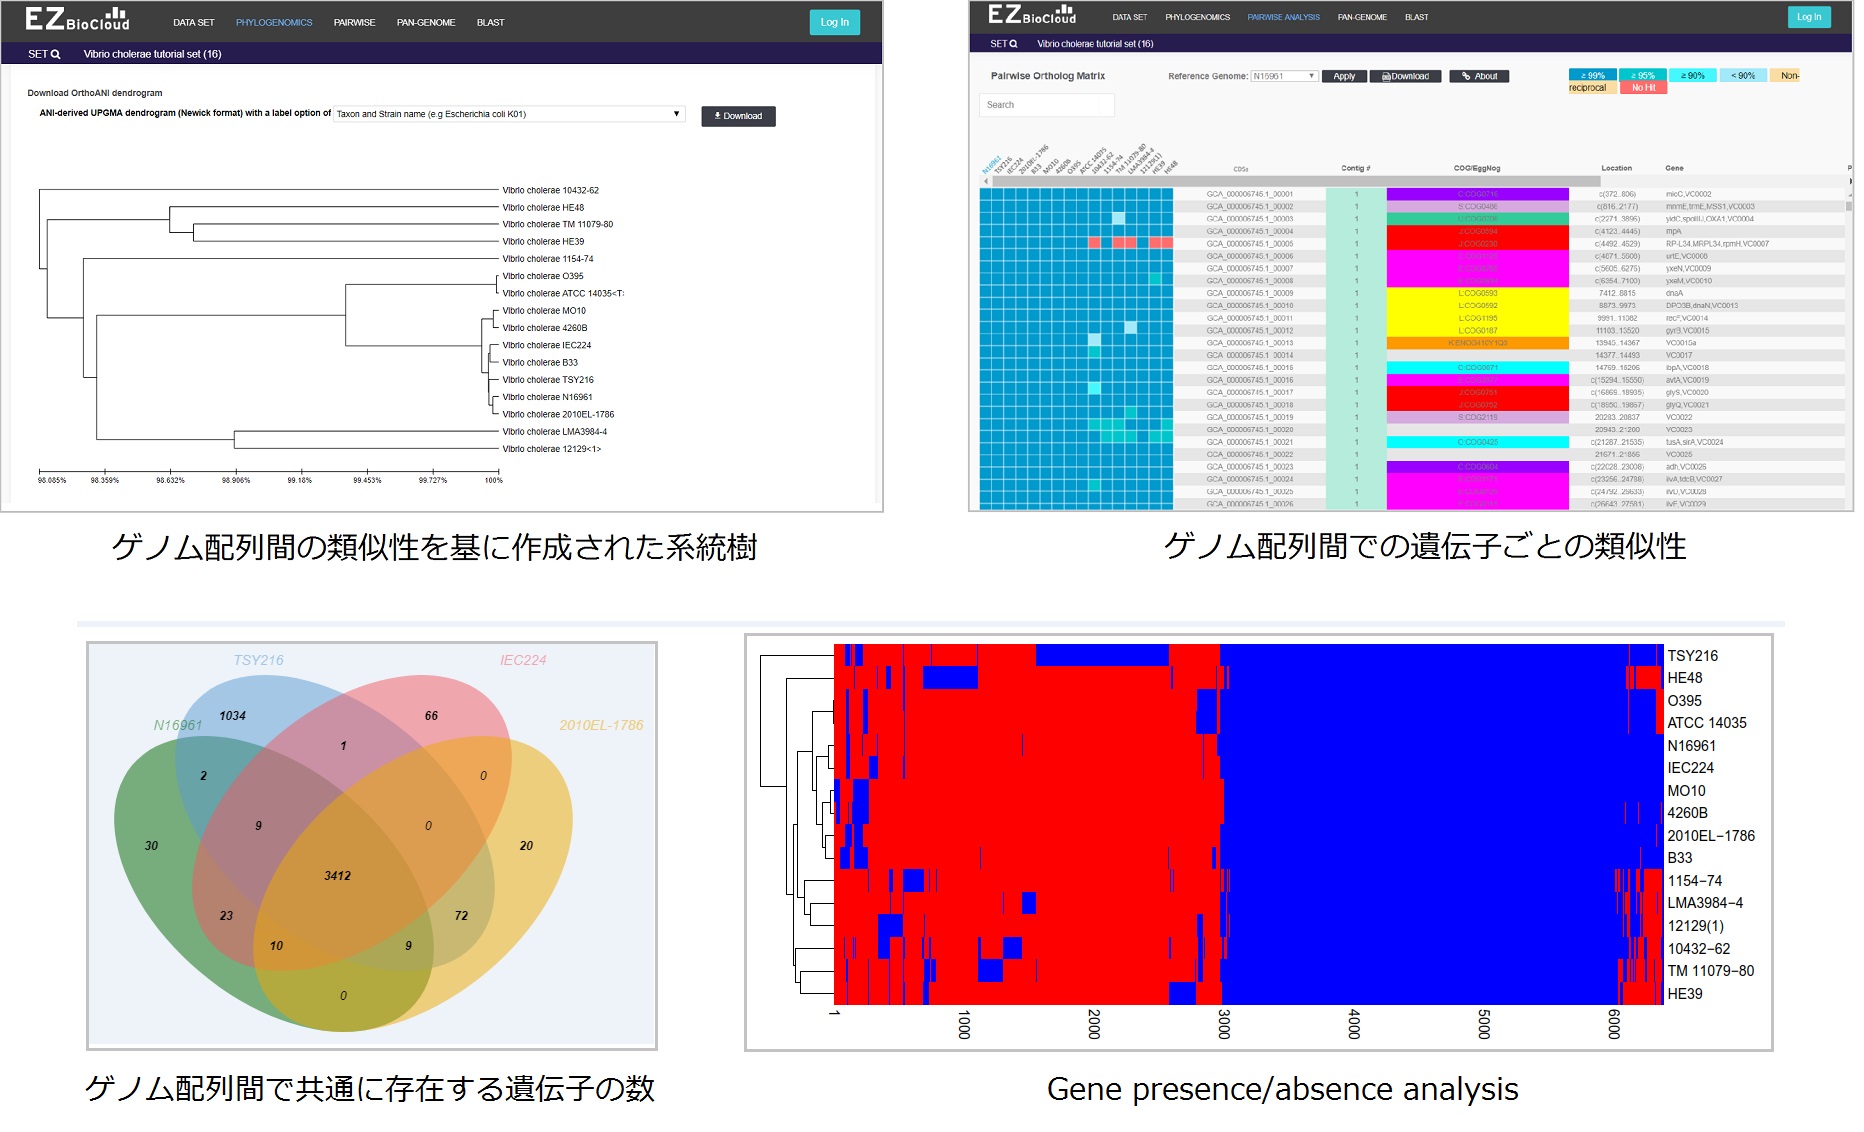Open DATA SET in the pairwise panel

1129,17
